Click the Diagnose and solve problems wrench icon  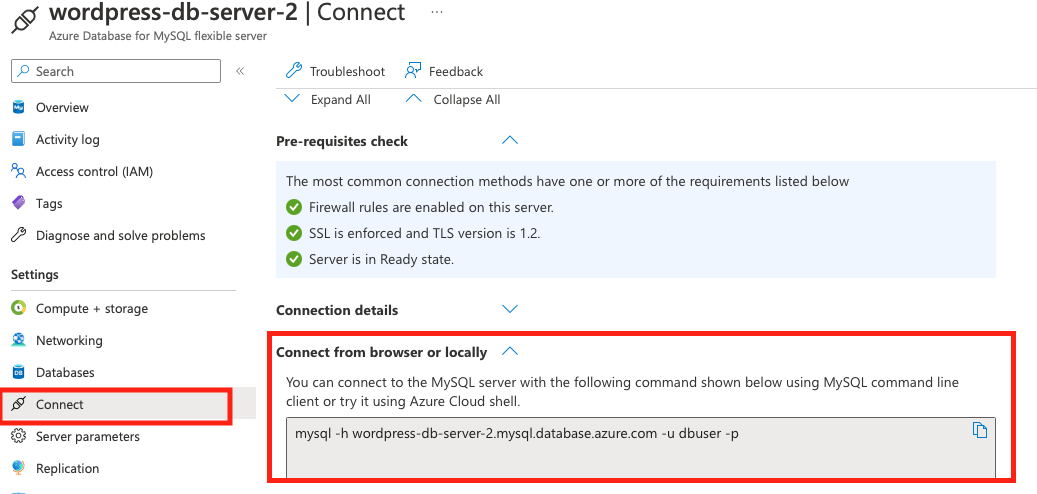[18, 235]
